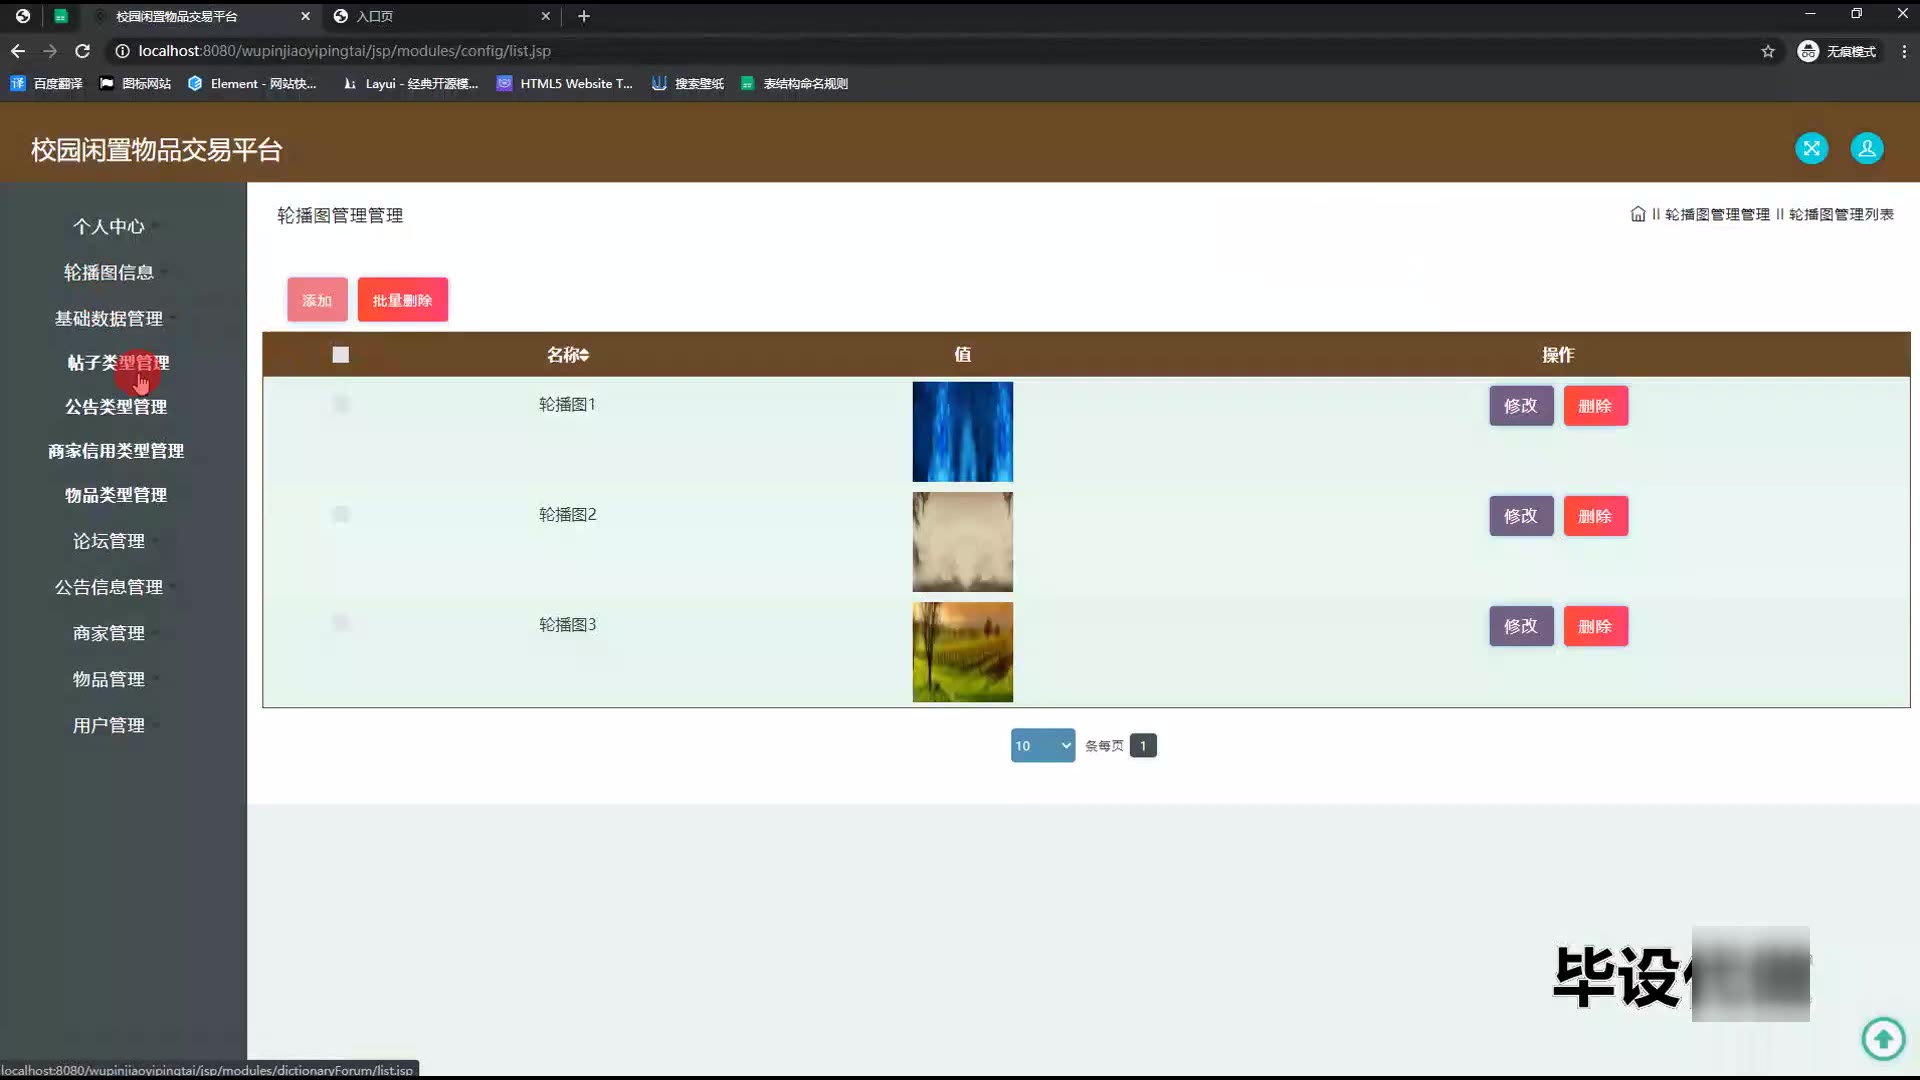Viewport: 1920px width, 1080px height.
Task: Click the fullscreen toggle icon in header
Action: tap(1811, 149)
